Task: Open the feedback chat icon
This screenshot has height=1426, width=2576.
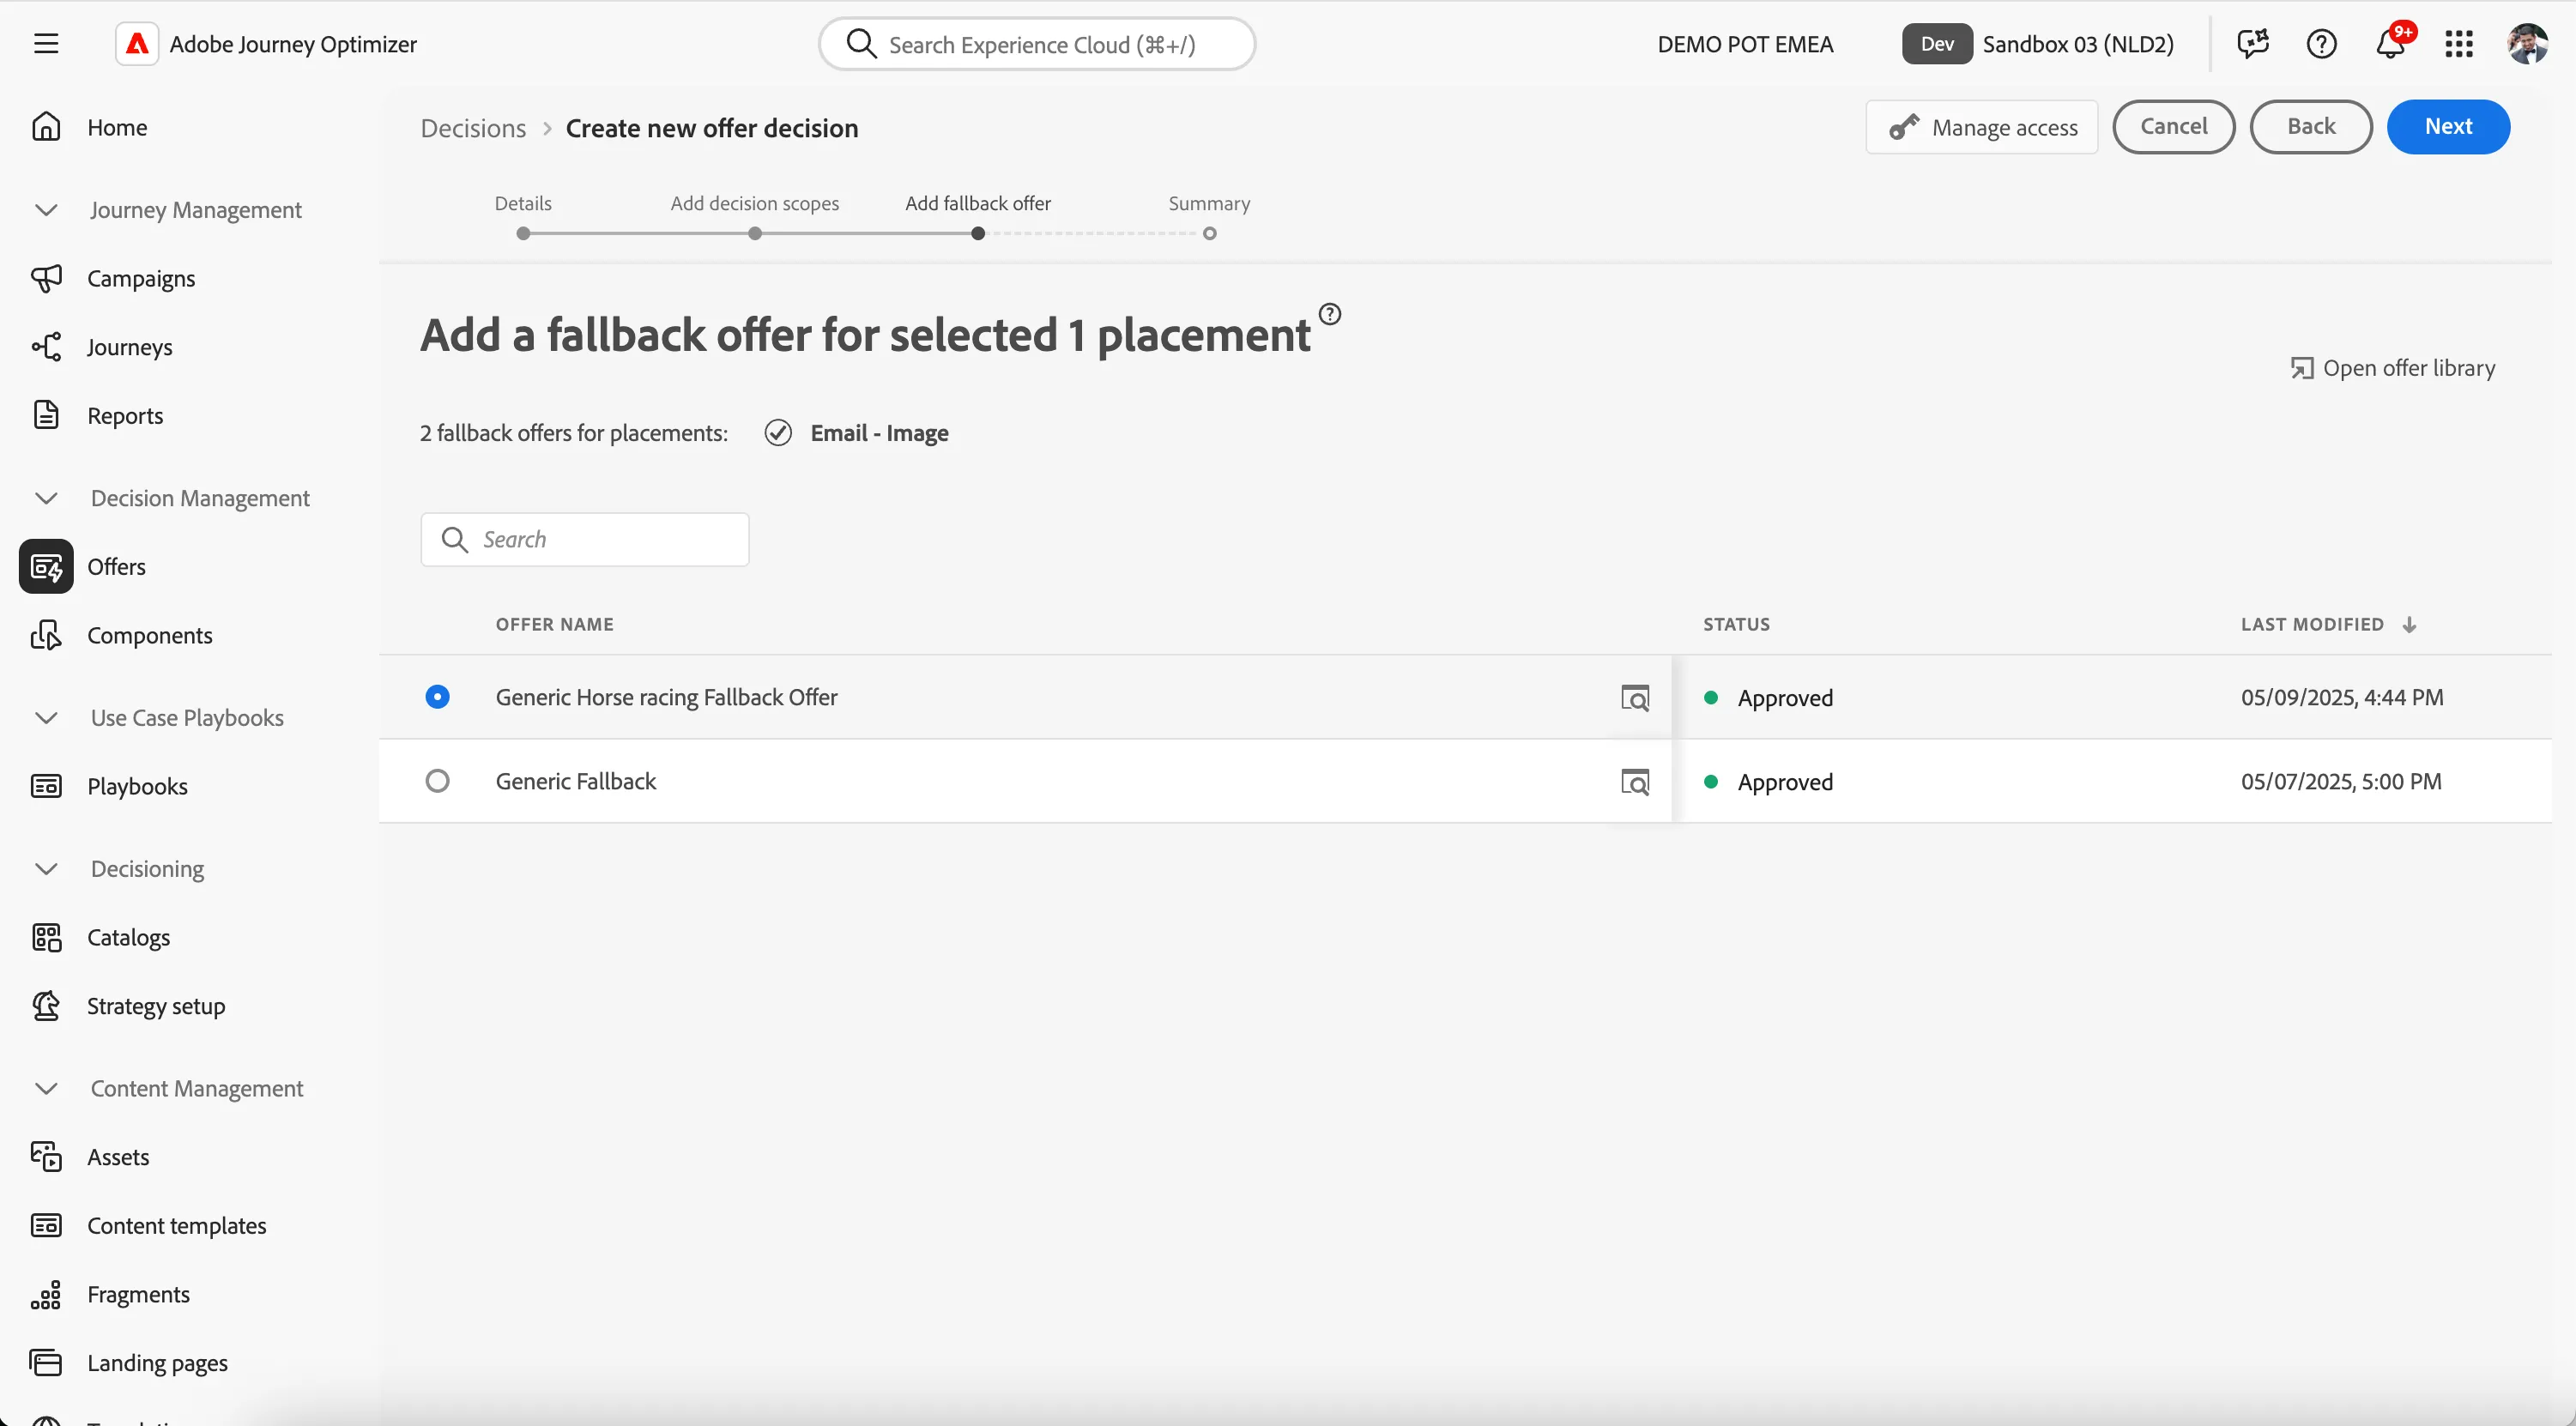Action: [2253, 44]
